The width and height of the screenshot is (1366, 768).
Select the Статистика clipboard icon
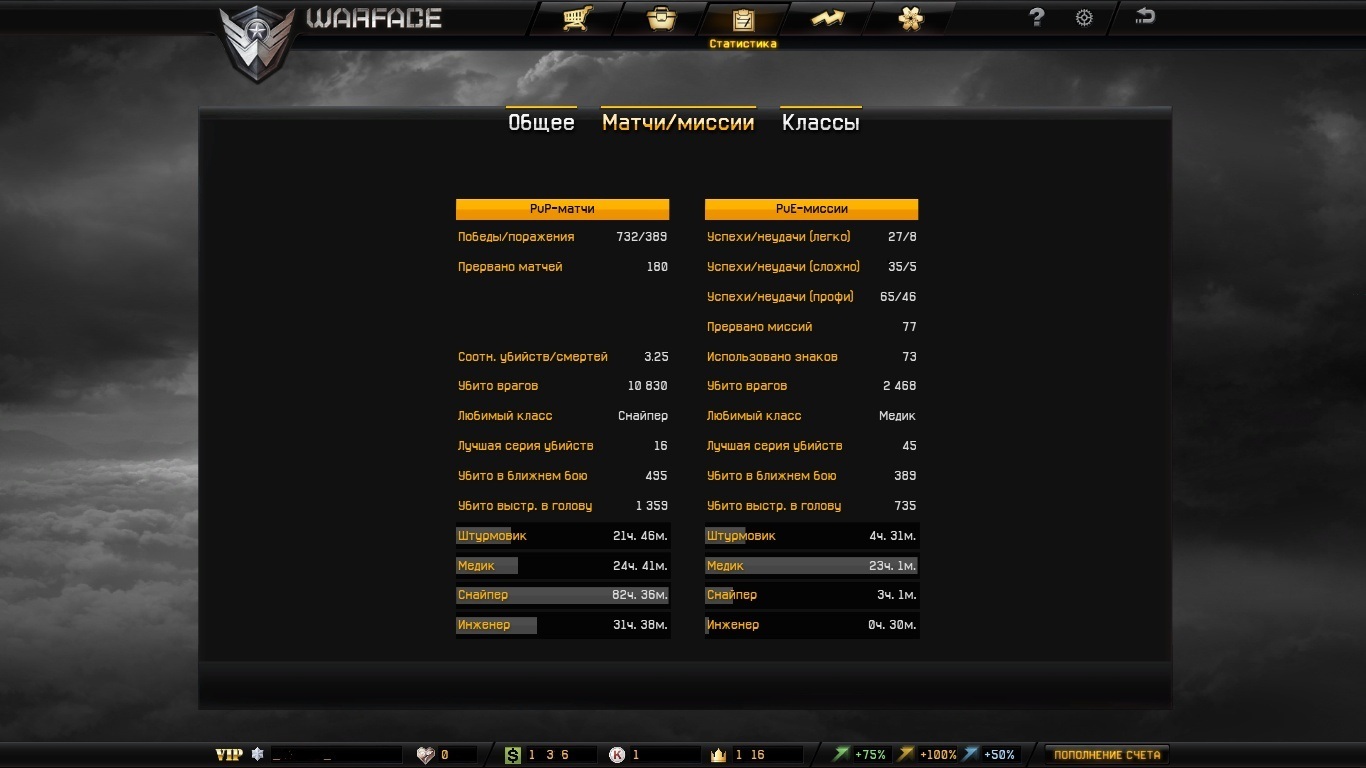pos(743,19)
